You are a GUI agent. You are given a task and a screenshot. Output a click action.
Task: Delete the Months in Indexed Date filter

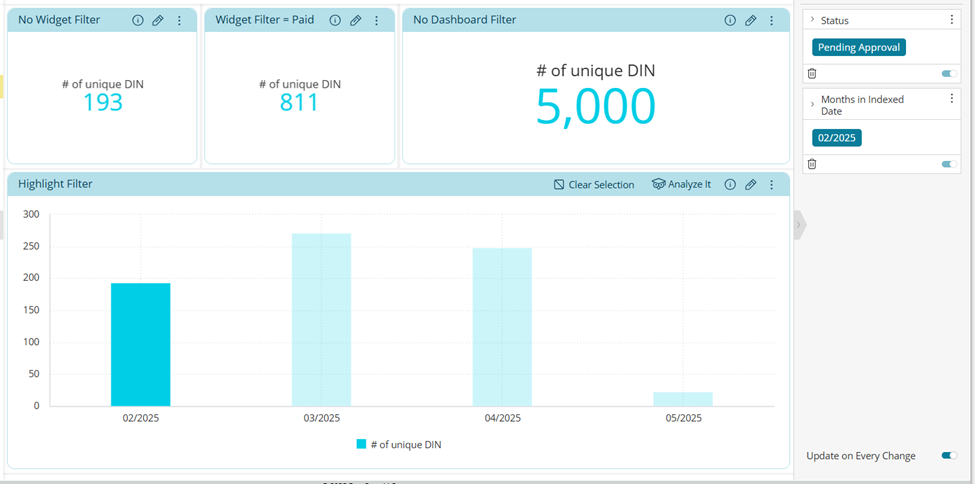pyautogui.click(x=811, y=164)
